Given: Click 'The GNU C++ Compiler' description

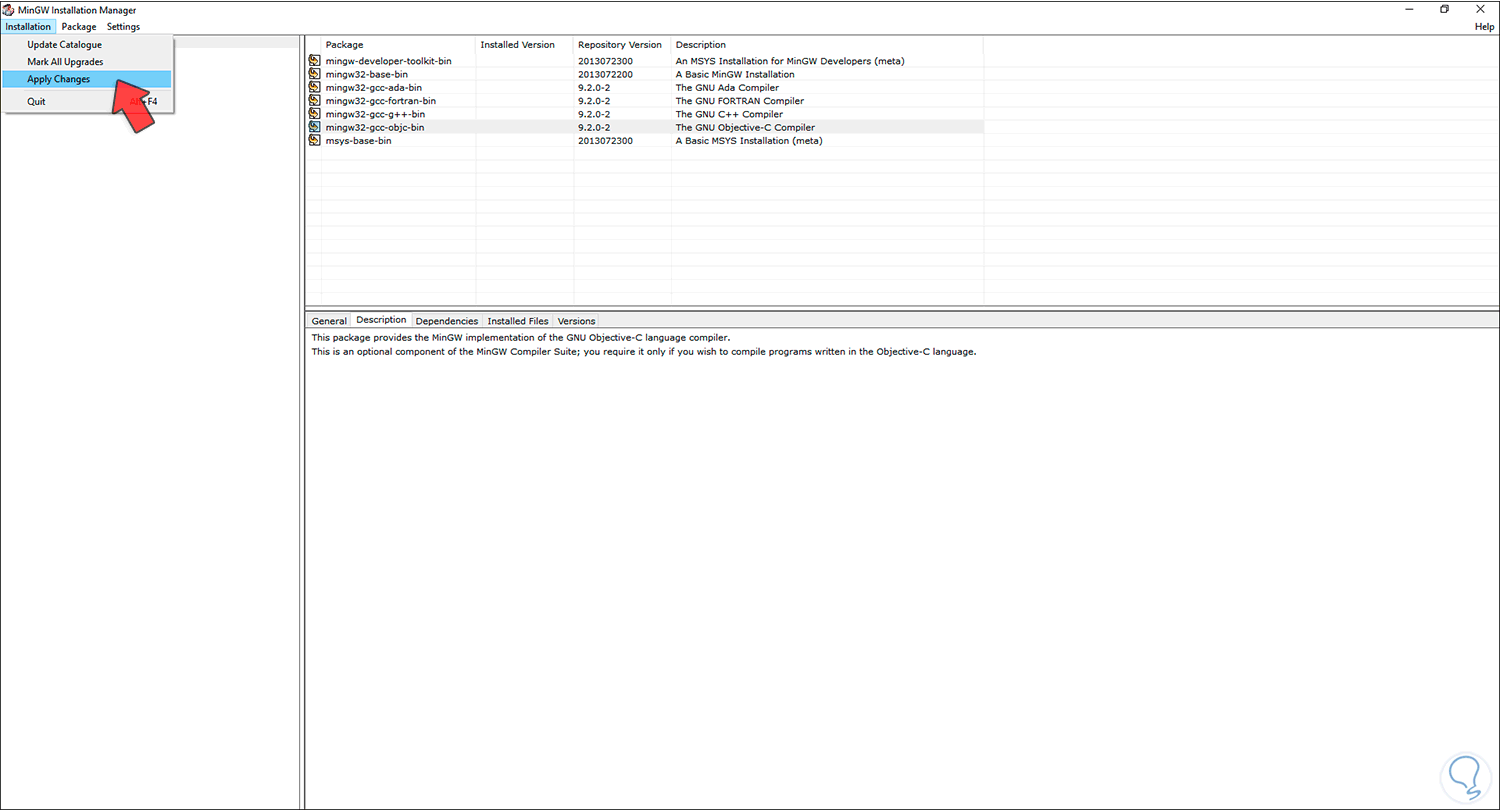Looking at the screenshot, I should tap(729, 114).
